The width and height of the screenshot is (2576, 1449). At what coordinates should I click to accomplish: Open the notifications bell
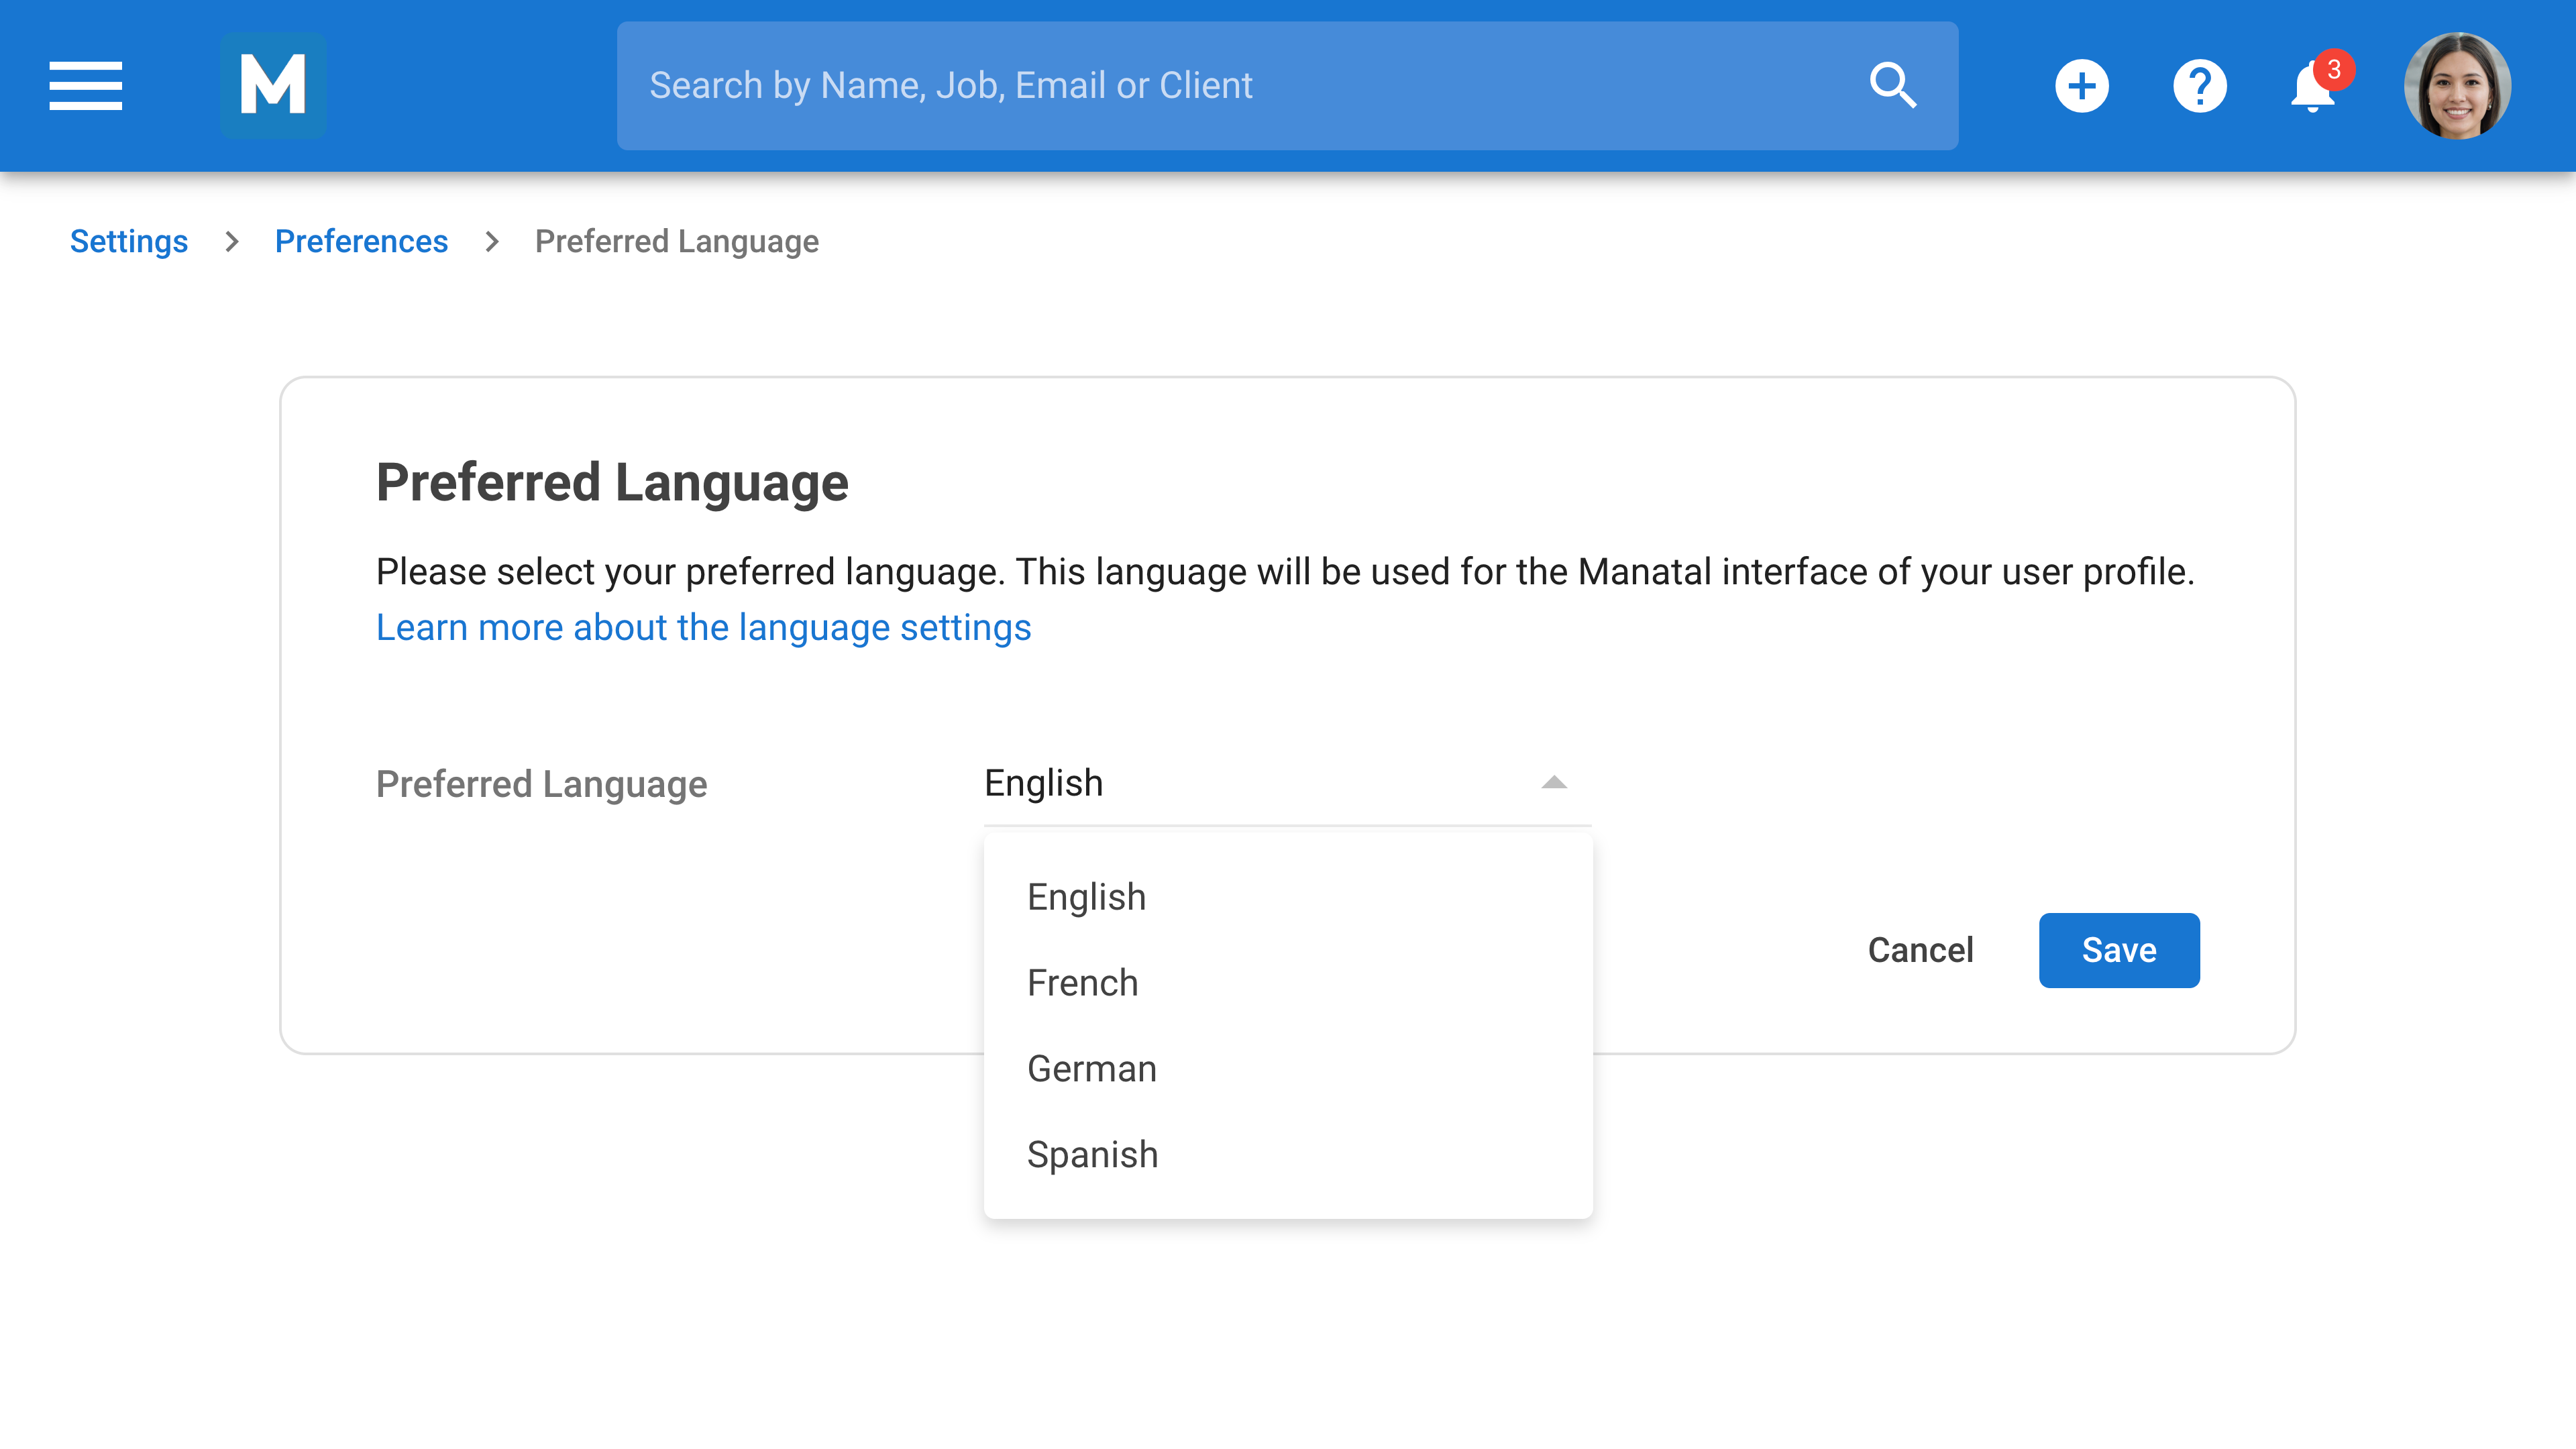2311,90
